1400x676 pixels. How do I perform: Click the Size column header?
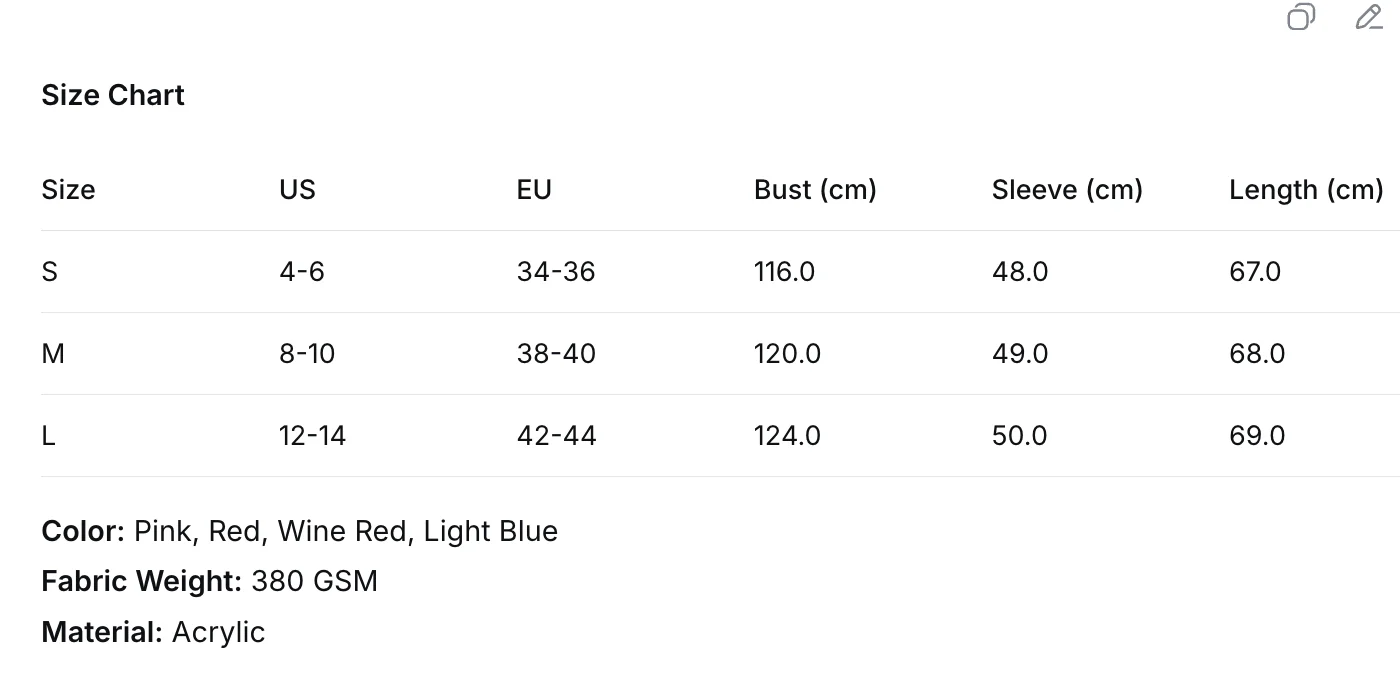coord(68,190)
